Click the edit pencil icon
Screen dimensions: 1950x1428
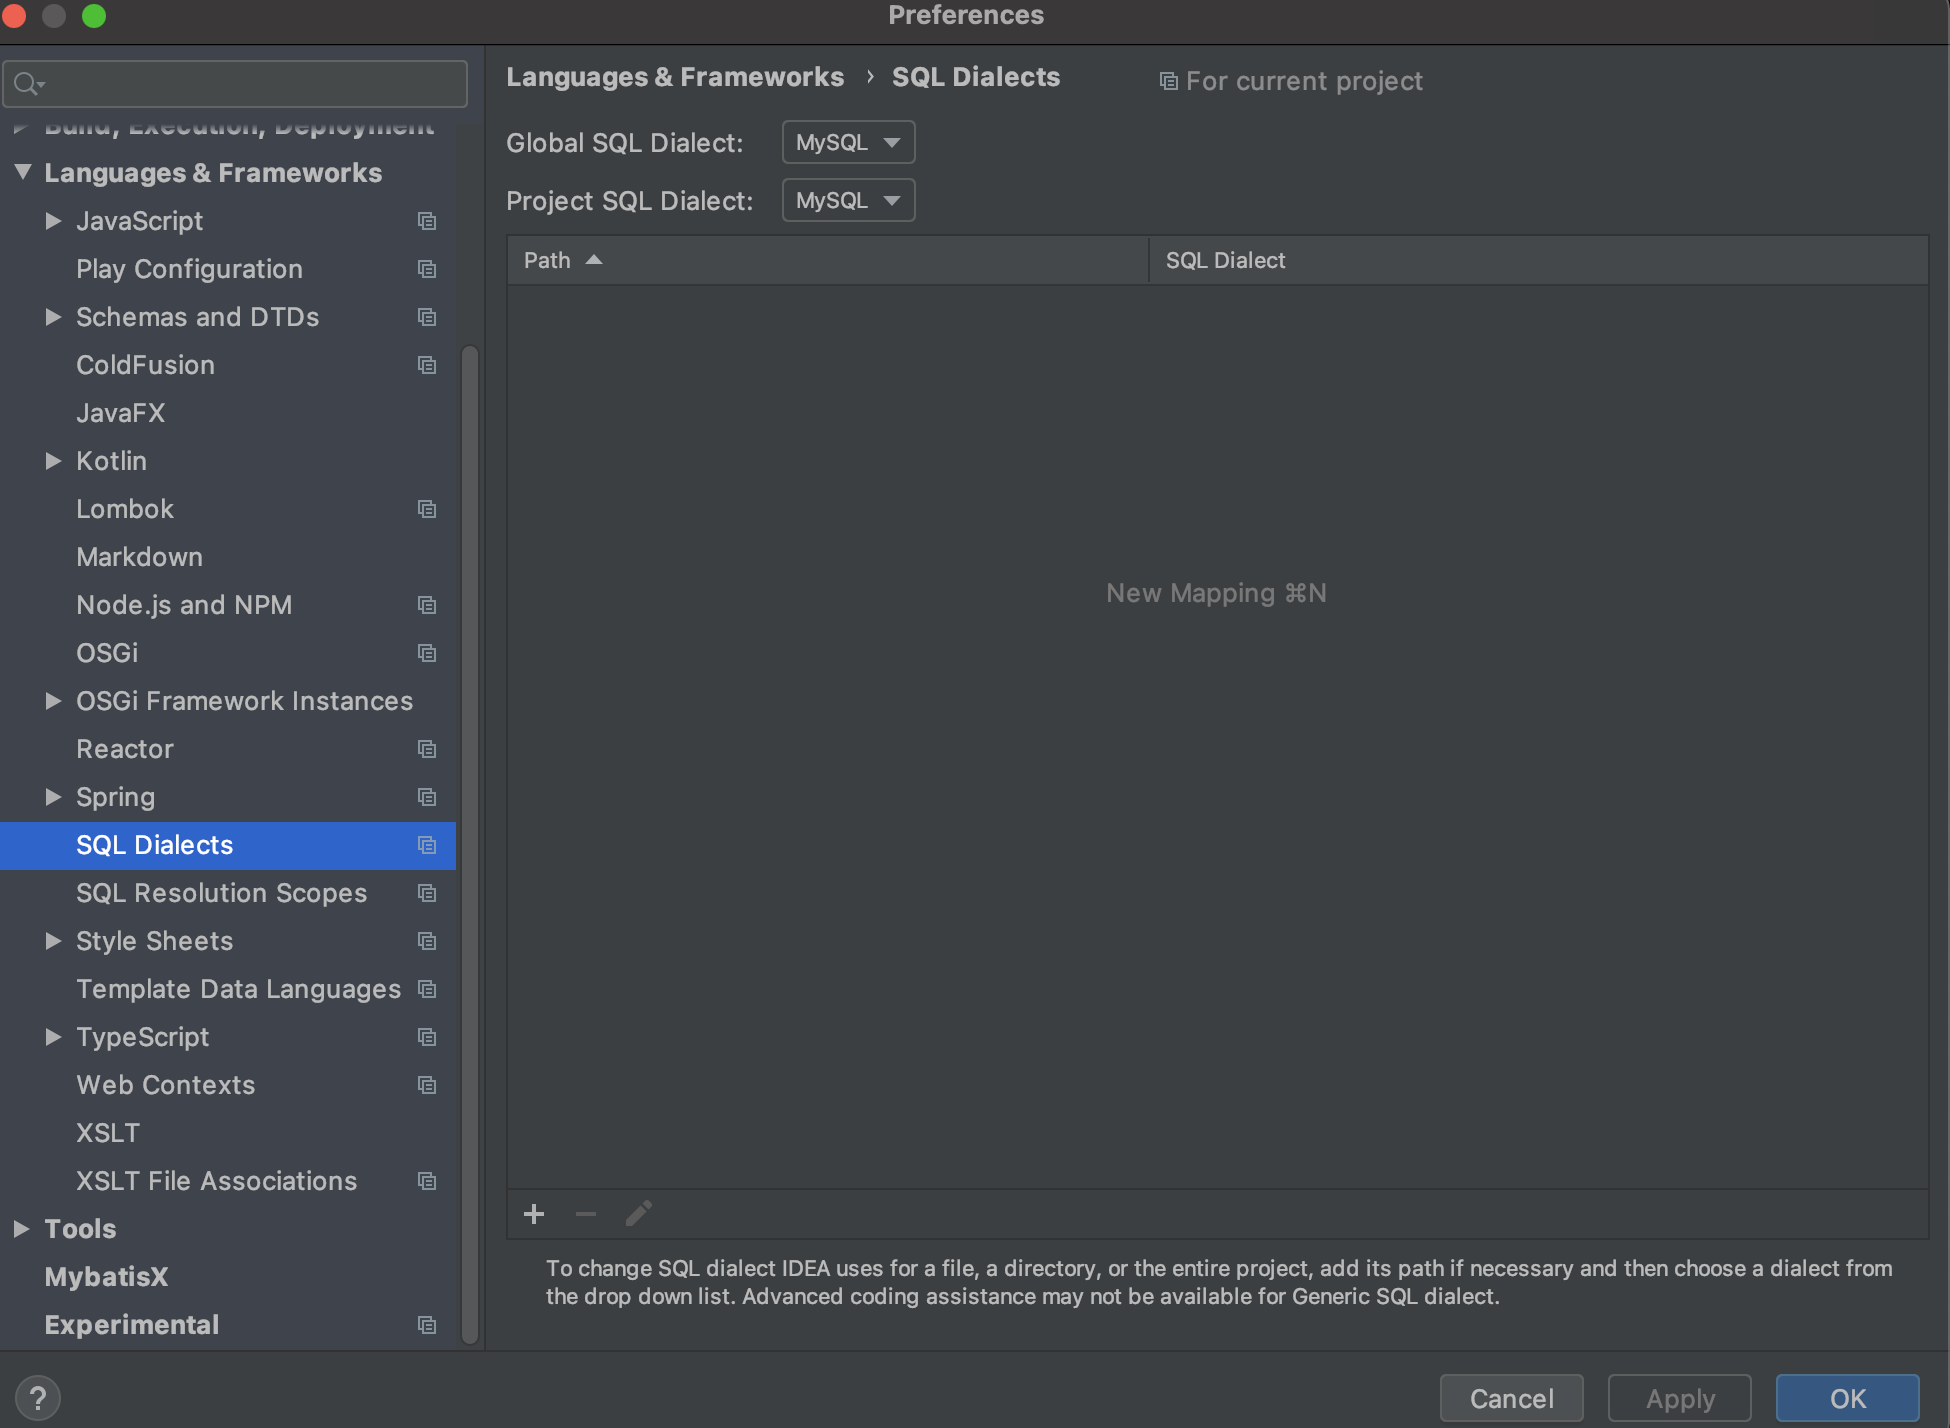click(x=638, y=1214)
